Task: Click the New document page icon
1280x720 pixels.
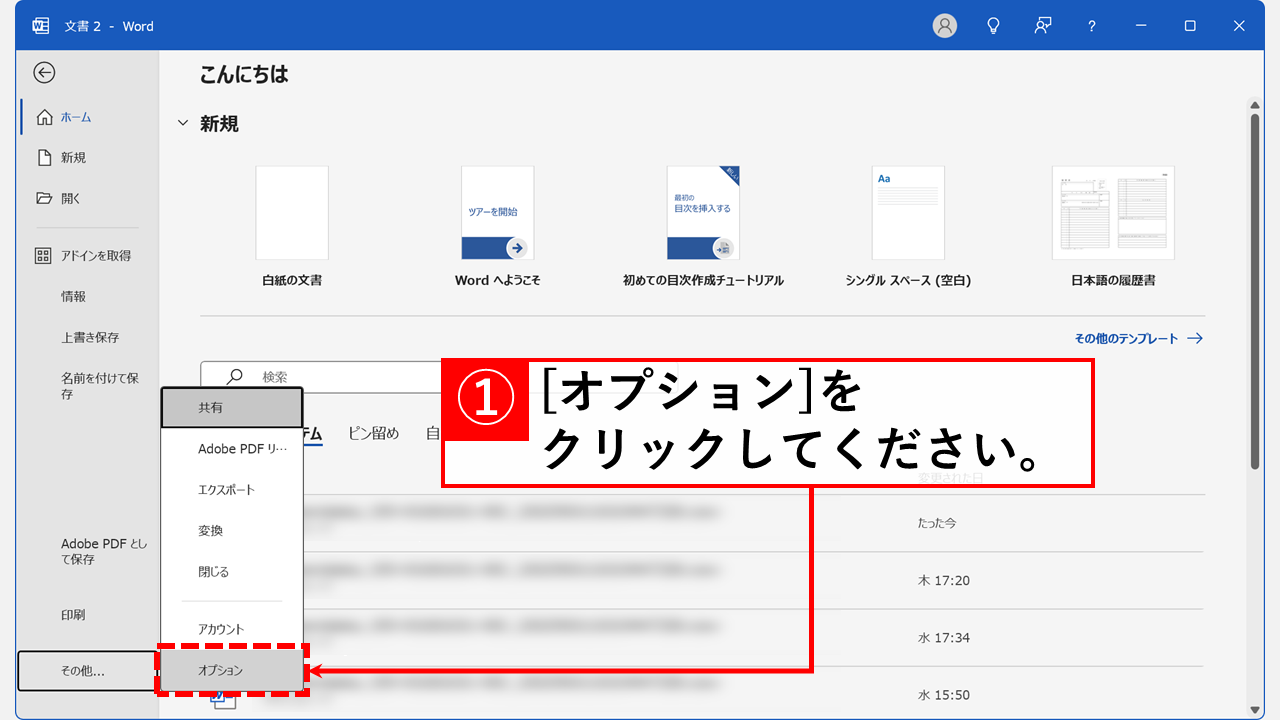Action: [44, 158]
